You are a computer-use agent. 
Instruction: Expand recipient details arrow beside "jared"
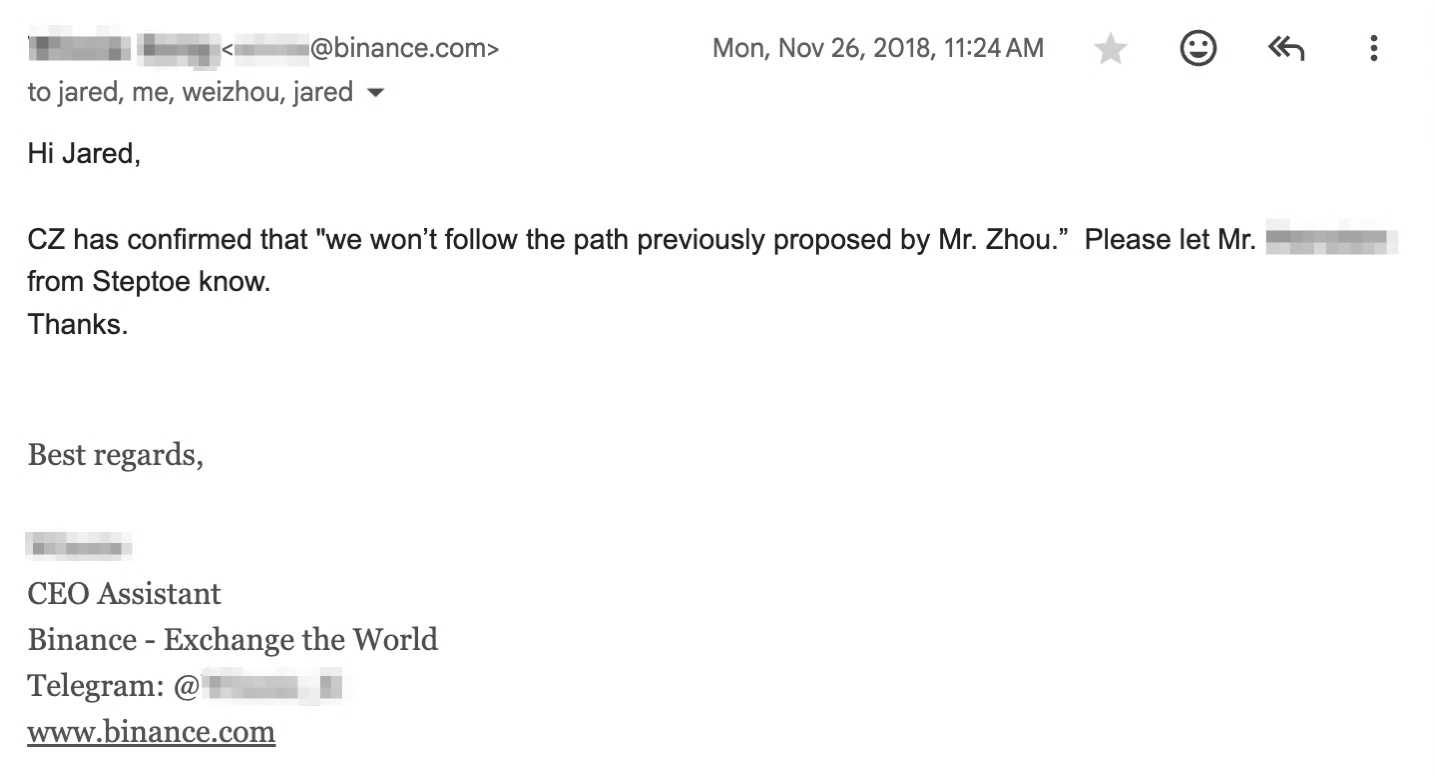click(376, 94)
